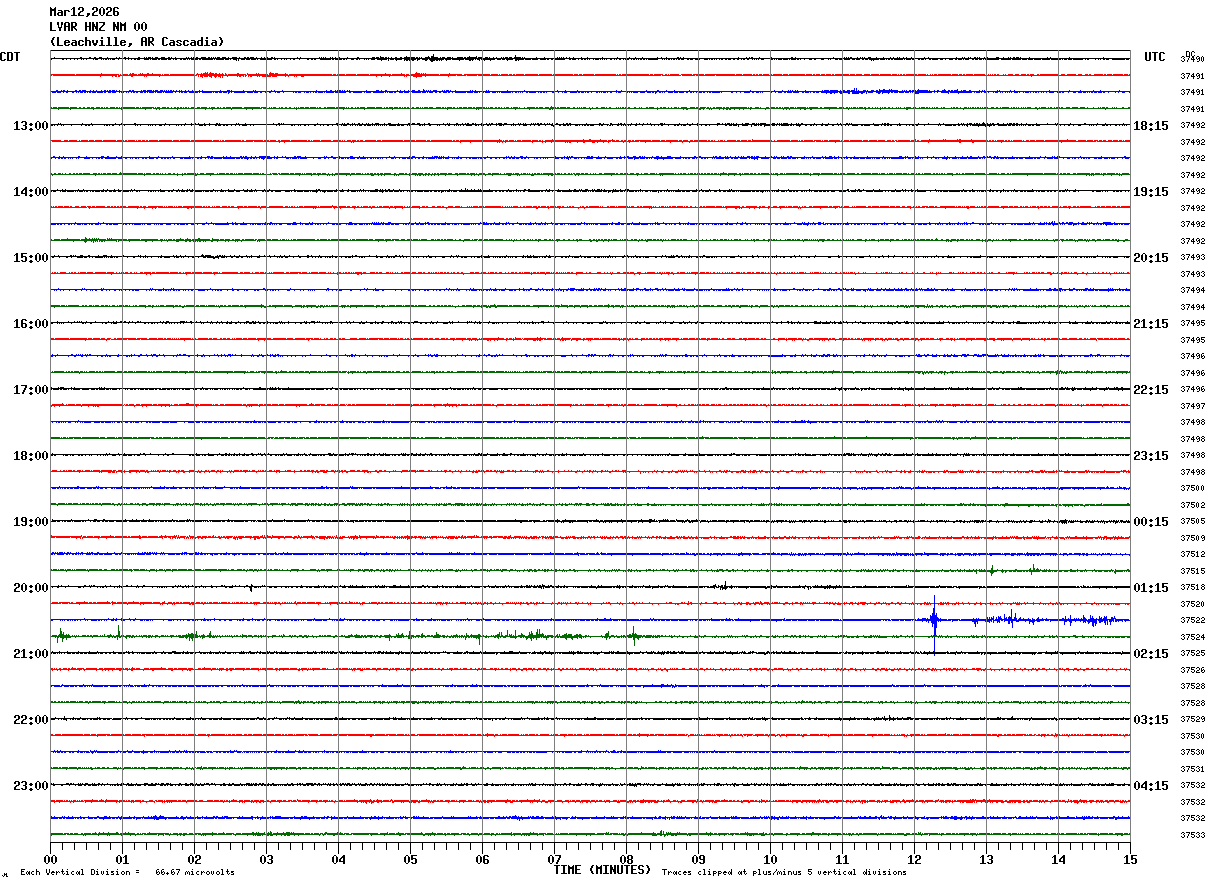The image size is (1210, 886).
Task: Click the 37512 DC offset value
Action: tap(1193, 554)
